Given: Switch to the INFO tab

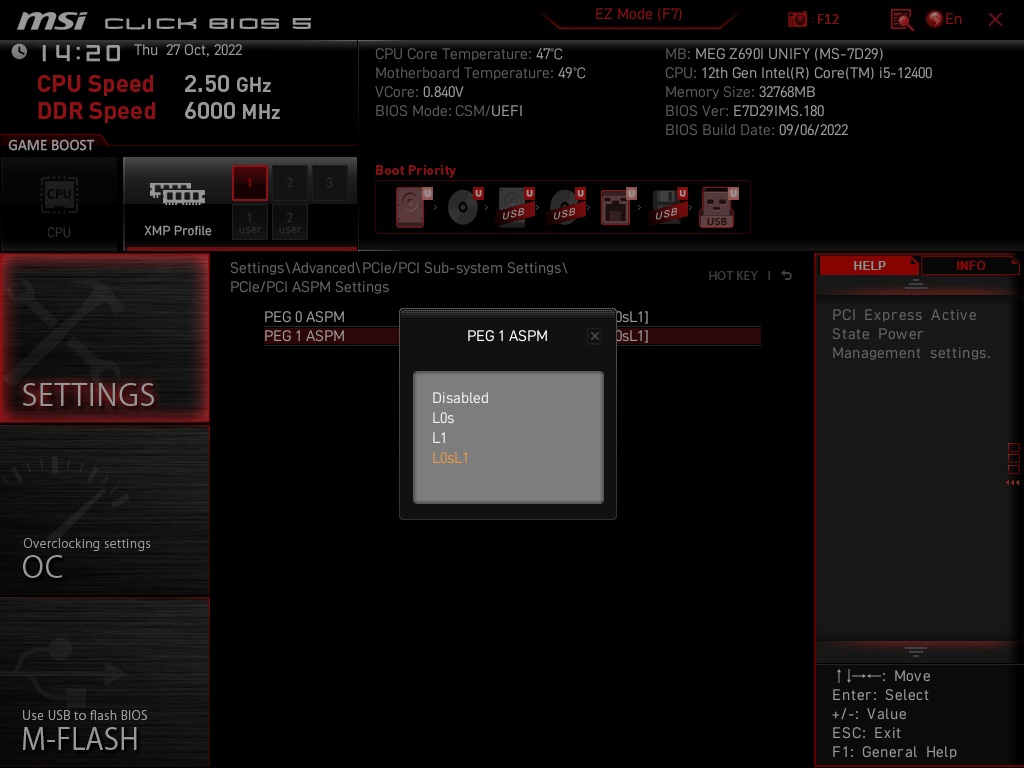Looking at the screenshot, I should coord(970,266).
